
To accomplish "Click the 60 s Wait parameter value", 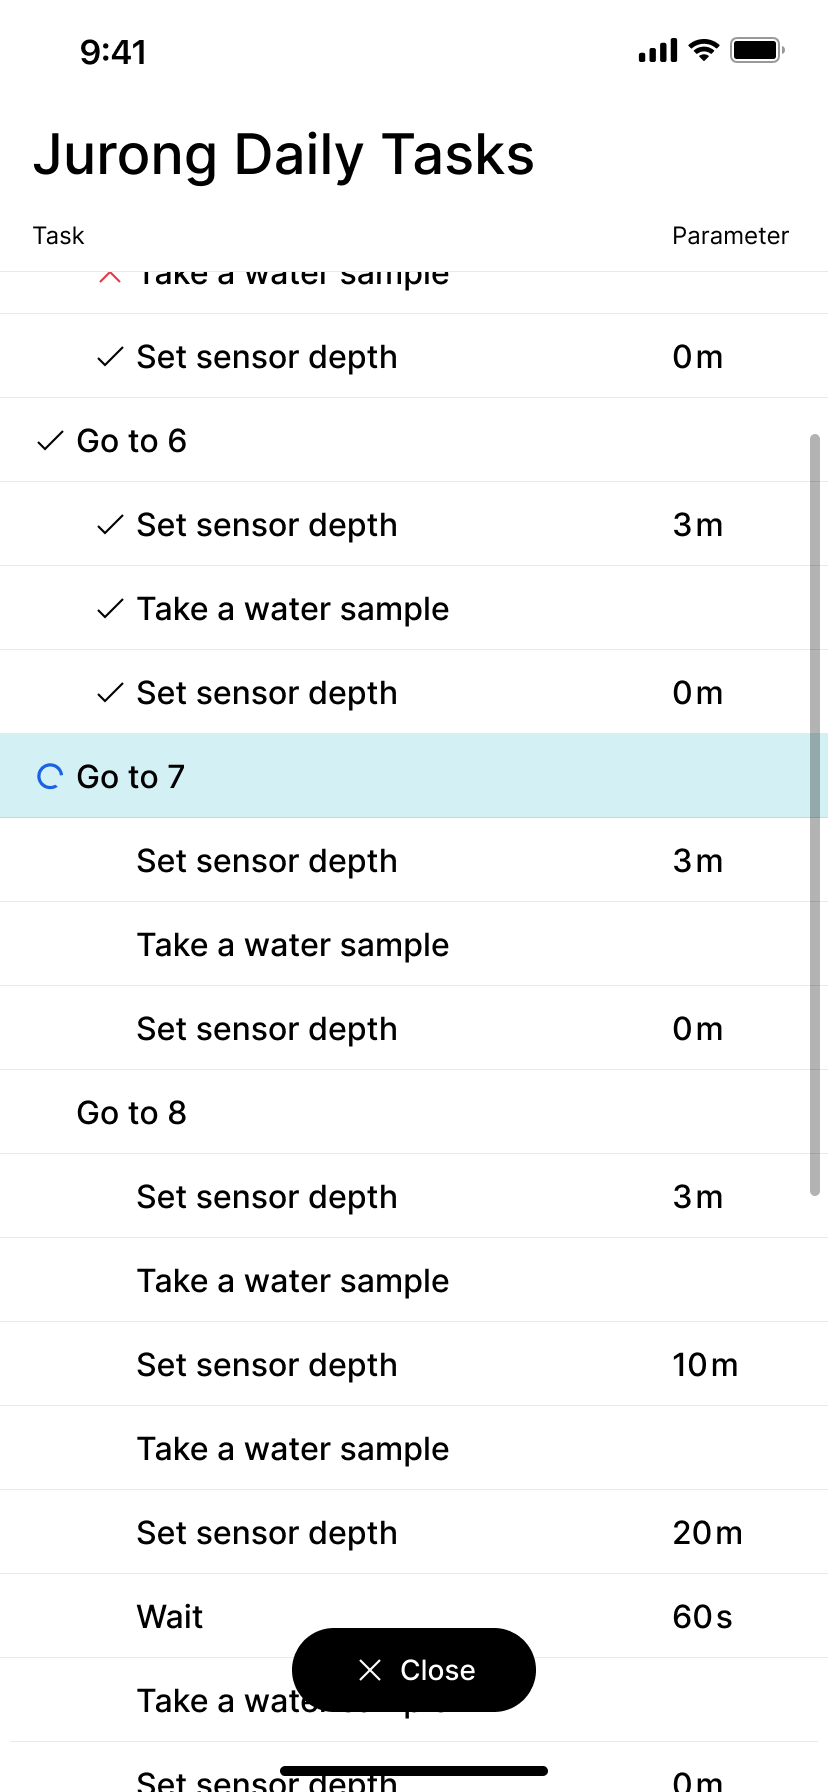I will pyautogui.click(x=702, y=1617).
